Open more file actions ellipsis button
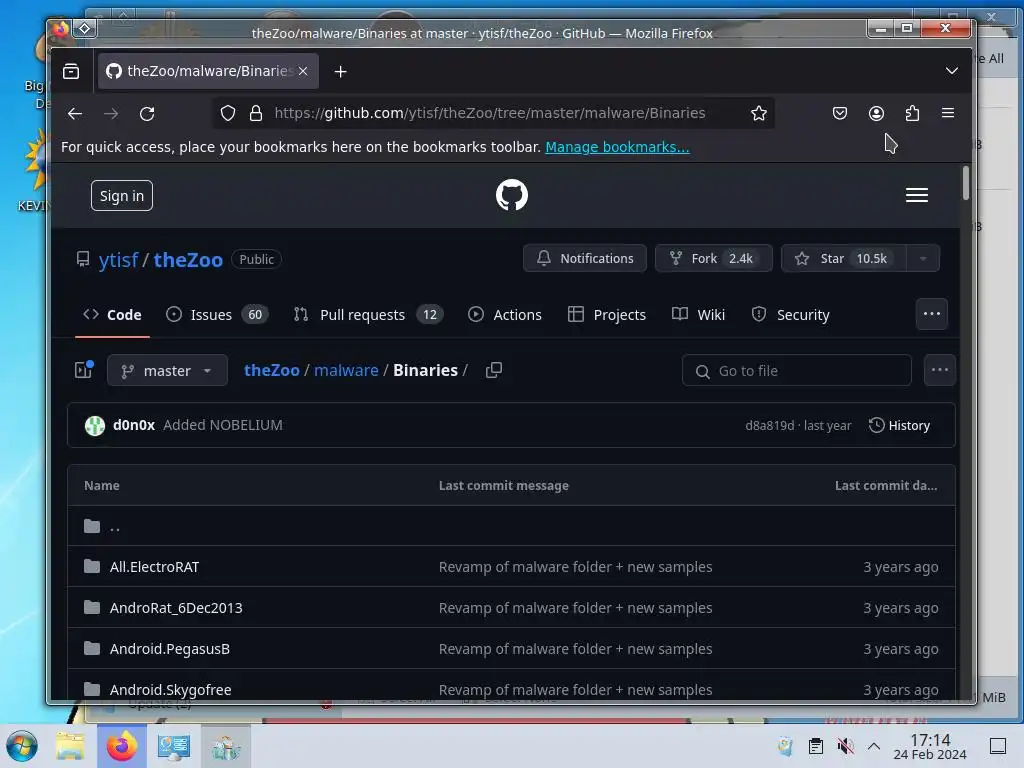 tap(940, 370)
